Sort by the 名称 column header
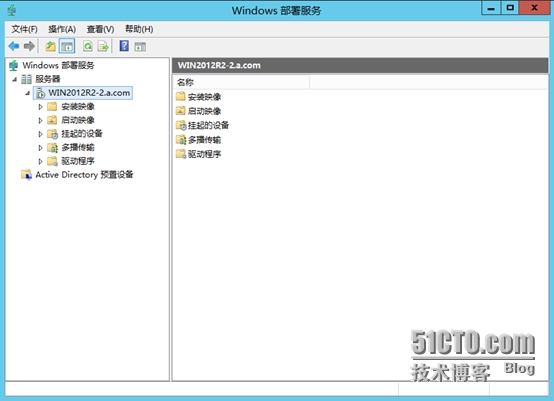The height and width of the screenshot is (401, 554). pyautogui.click(x=241, y=82)
